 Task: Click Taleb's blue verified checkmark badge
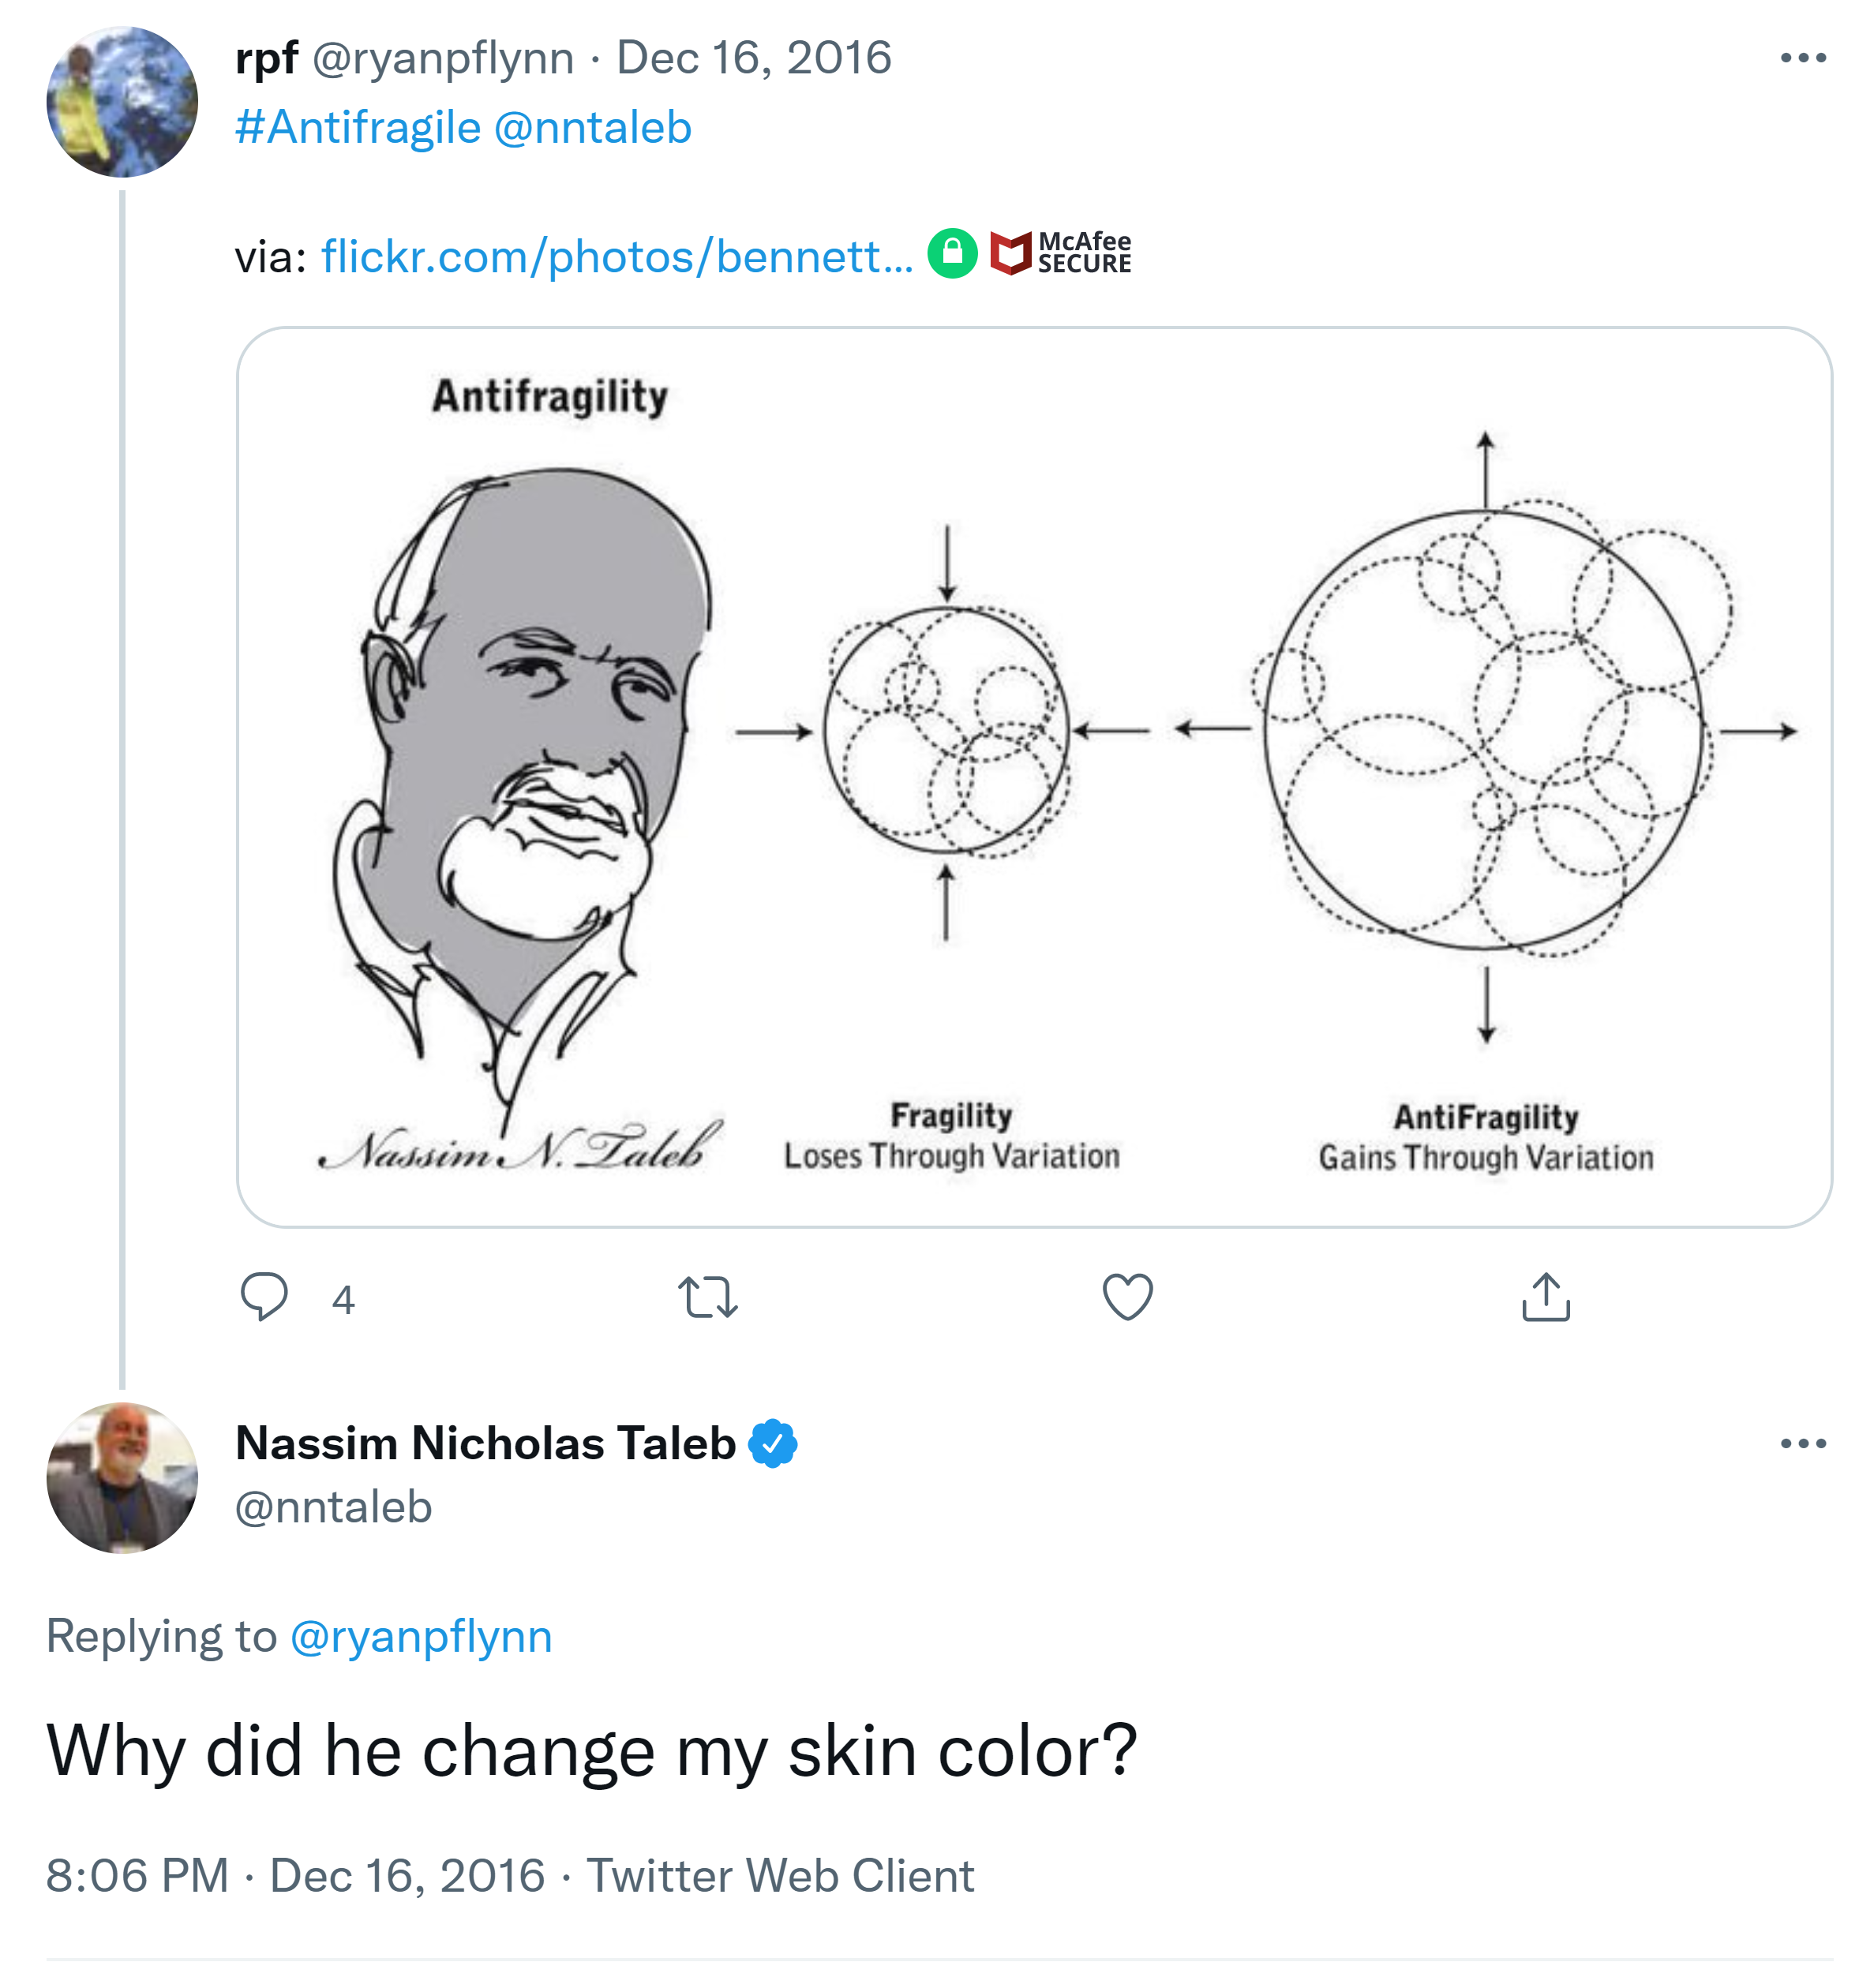coord(772,1443)
